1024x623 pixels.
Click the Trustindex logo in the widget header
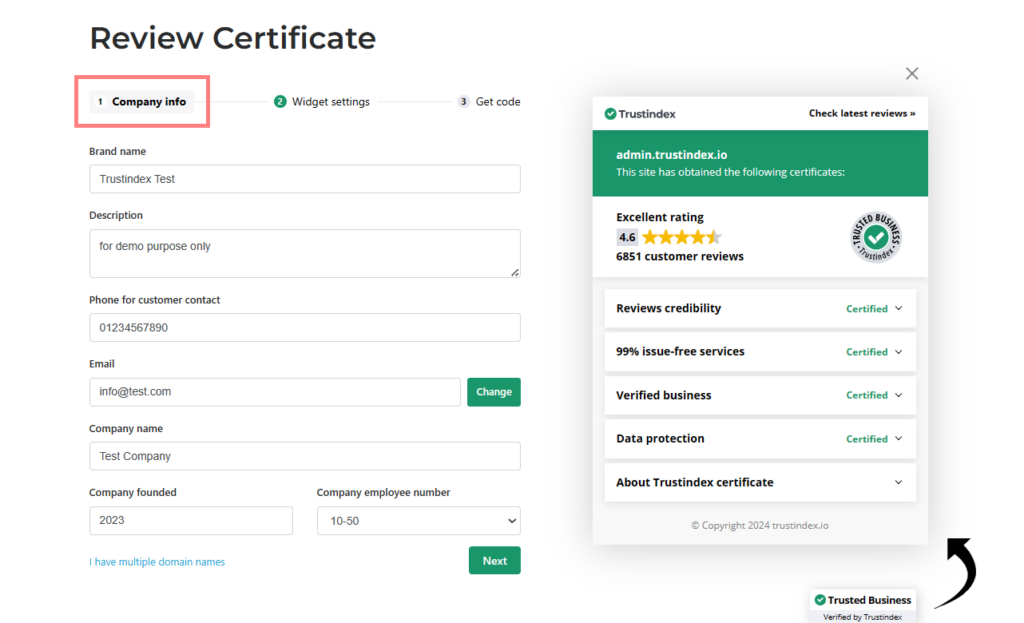pyautogui.click(x=640, y=114)
